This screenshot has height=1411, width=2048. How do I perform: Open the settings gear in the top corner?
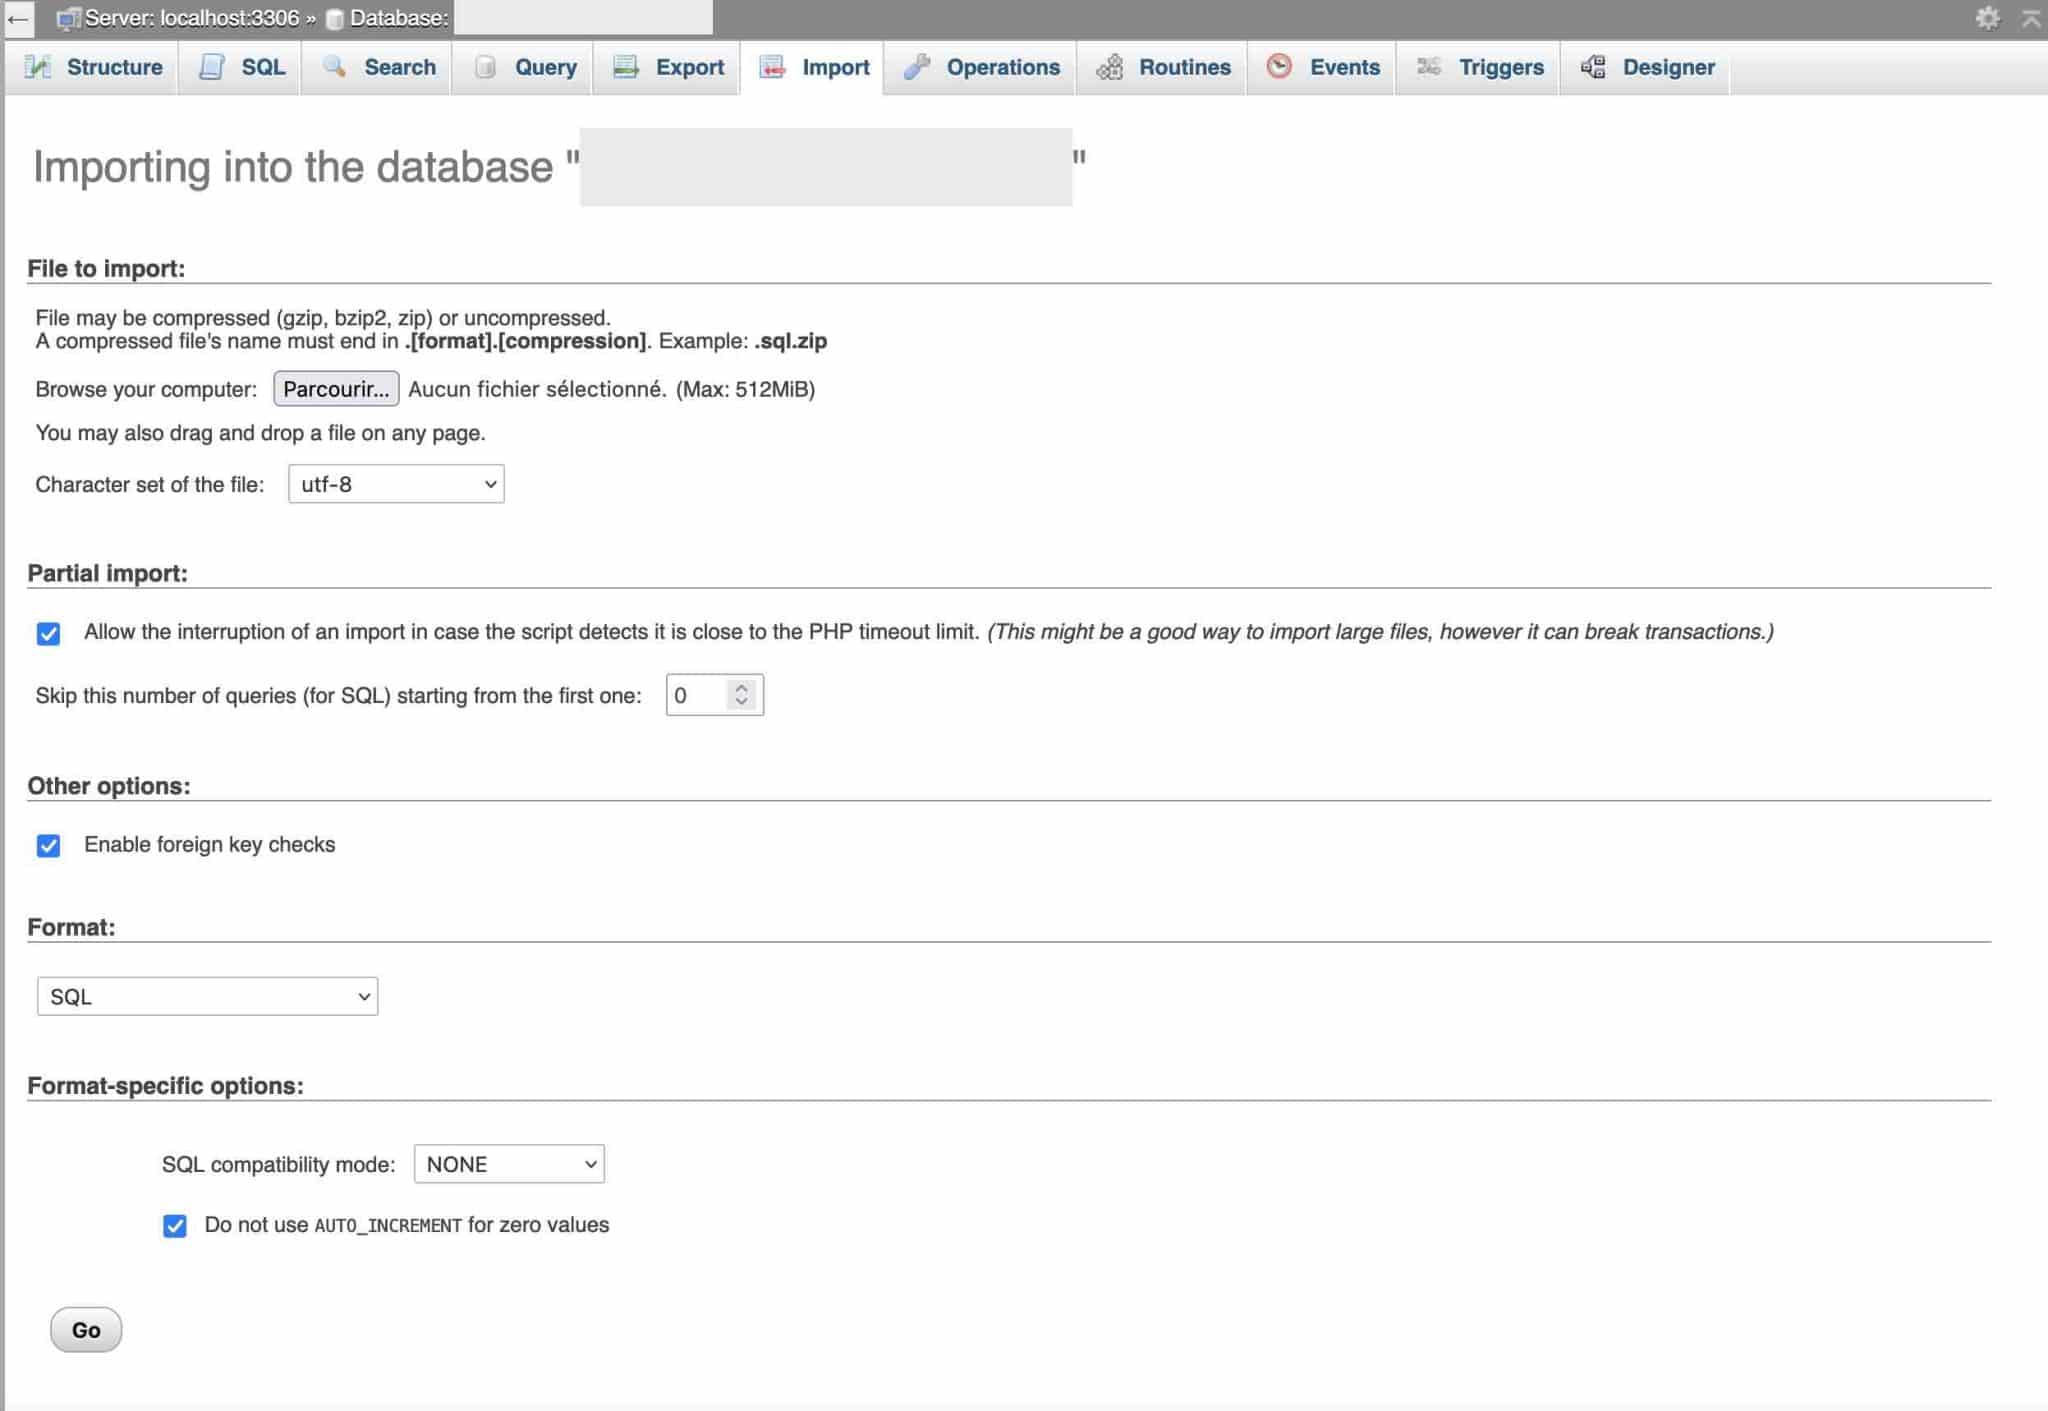tap(1989, 17)
